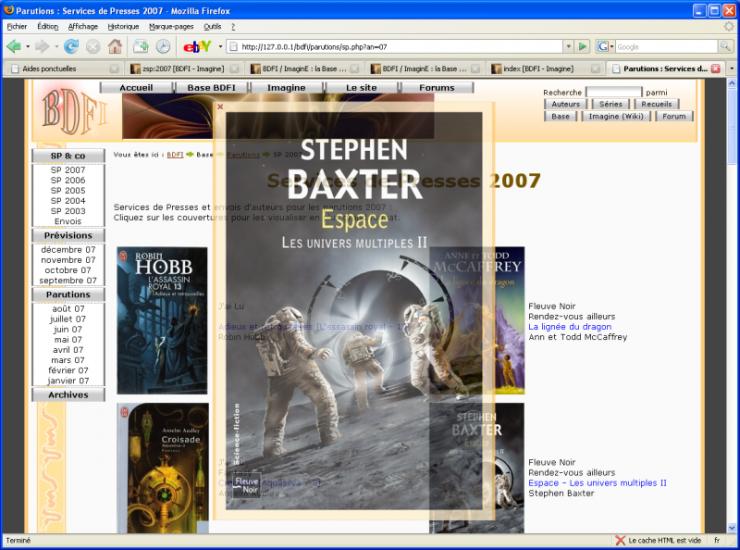Click the green Go arrow button
The height and width of the screenshot is (550, 740).
583,46
